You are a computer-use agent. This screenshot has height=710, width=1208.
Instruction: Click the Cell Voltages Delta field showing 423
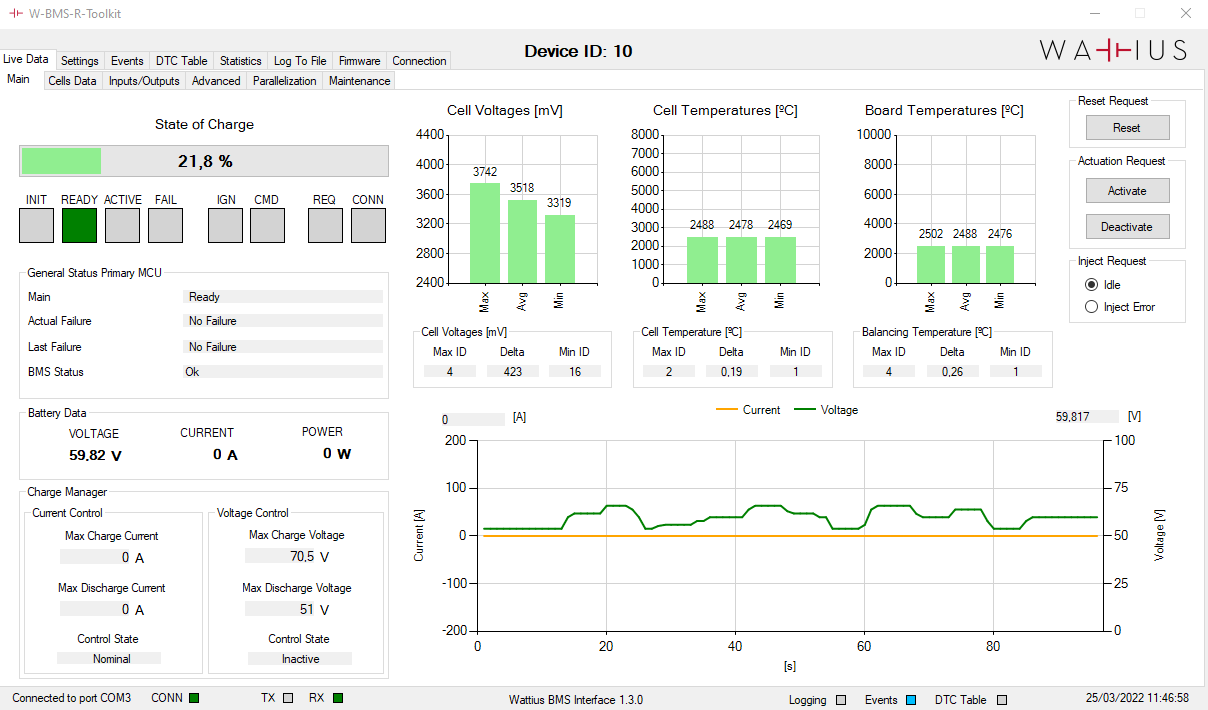click(x=512, y=372)
